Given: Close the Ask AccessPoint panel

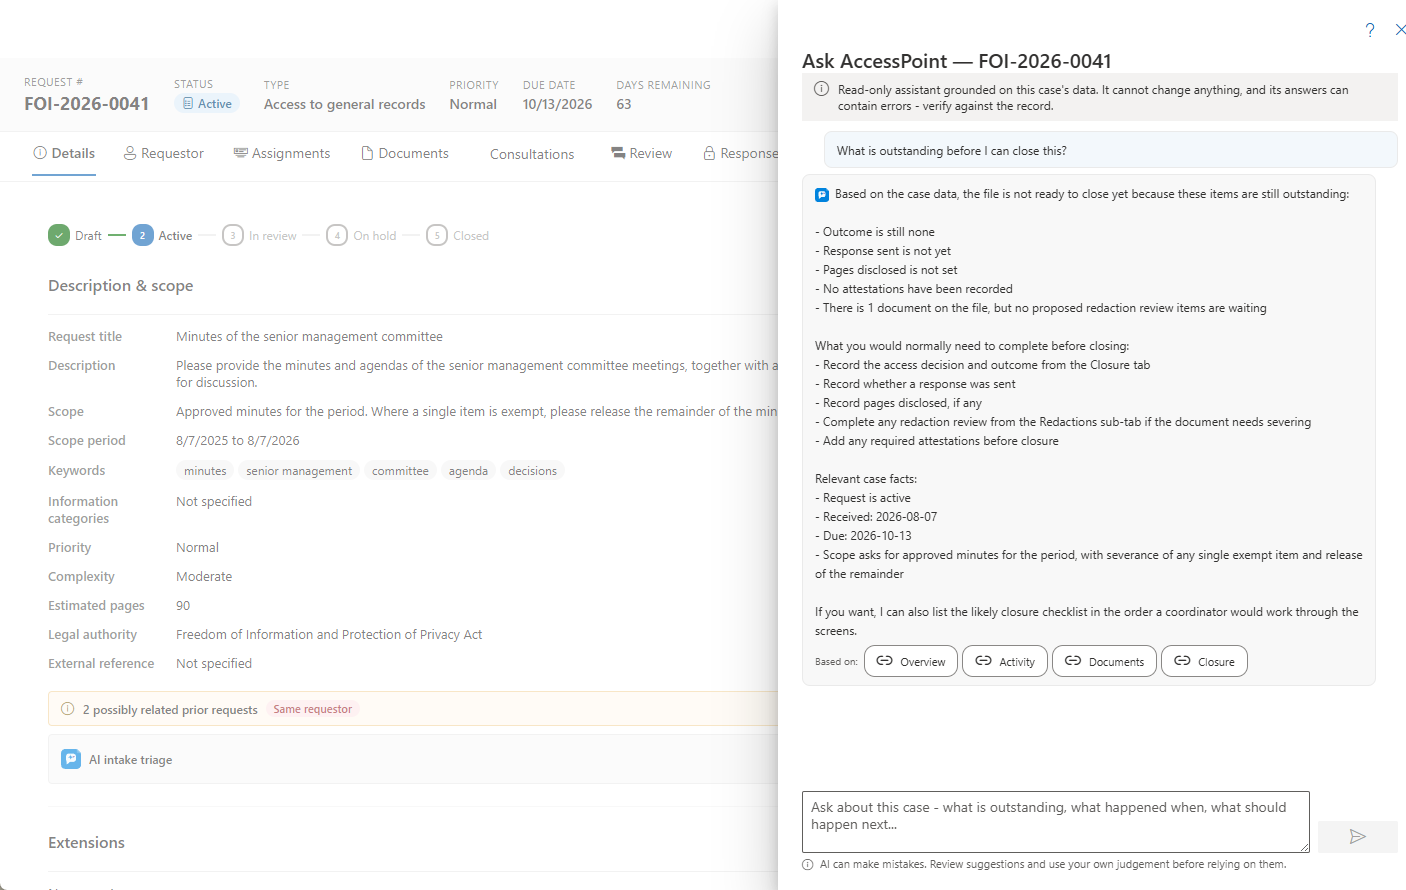Looking at the screenshot, I should [x=1400, y=30].
